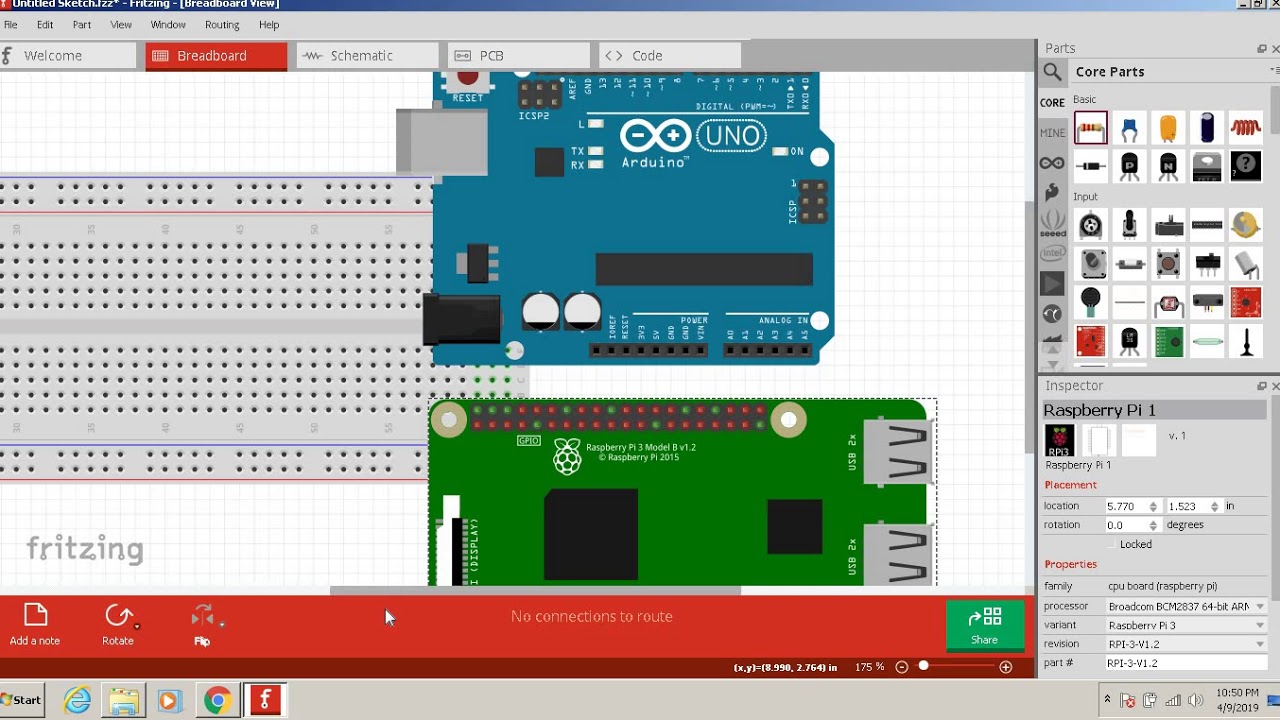The height and width of the screenshot is (720, 1280).
Task: Choose the P-type transistor part
Action: [1129, 166]
